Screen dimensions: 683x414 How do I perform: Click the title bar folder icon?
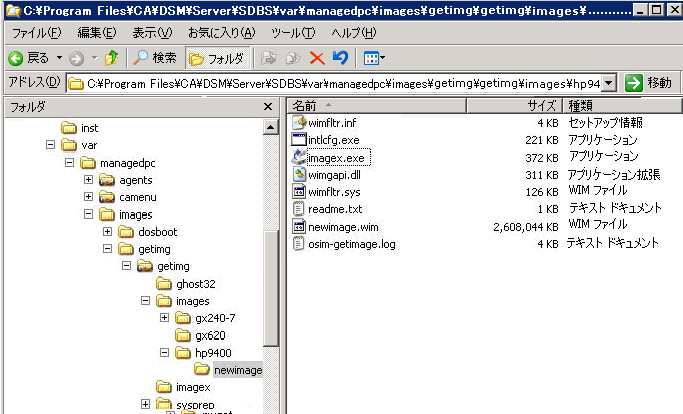click(x=13, y=10)
